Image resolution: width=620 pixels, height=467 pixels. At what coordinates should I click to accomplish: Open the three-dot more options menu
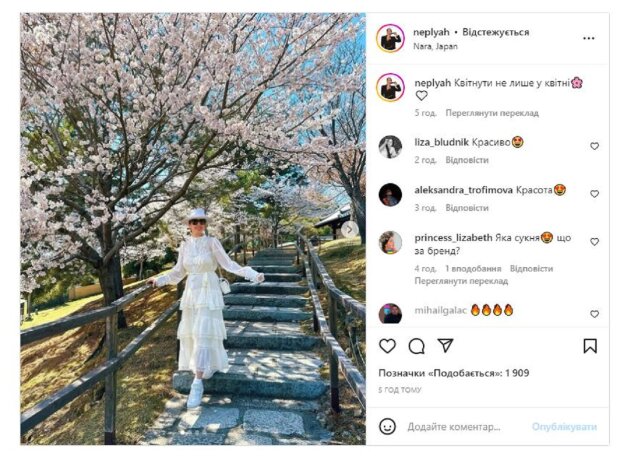pos(589,38)
